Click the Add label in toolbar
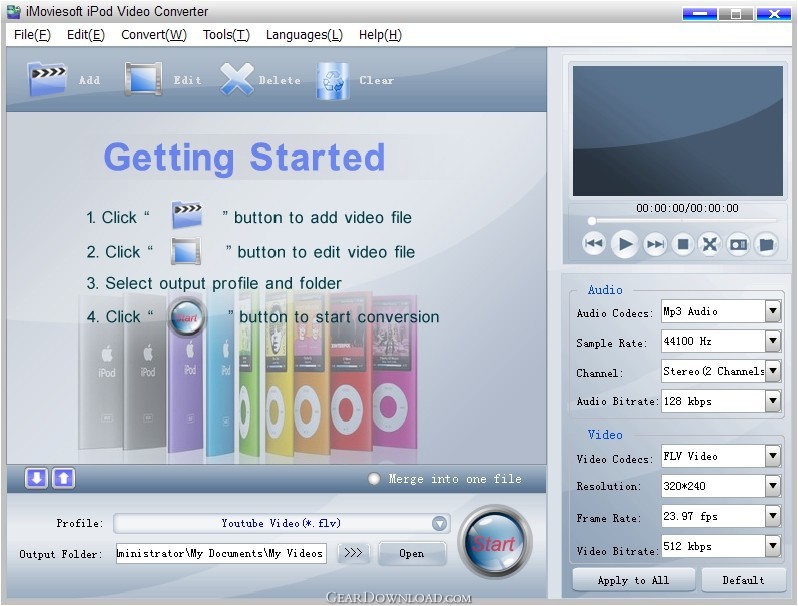The width and height of the screenshot is (798, 606). [90, 80]
